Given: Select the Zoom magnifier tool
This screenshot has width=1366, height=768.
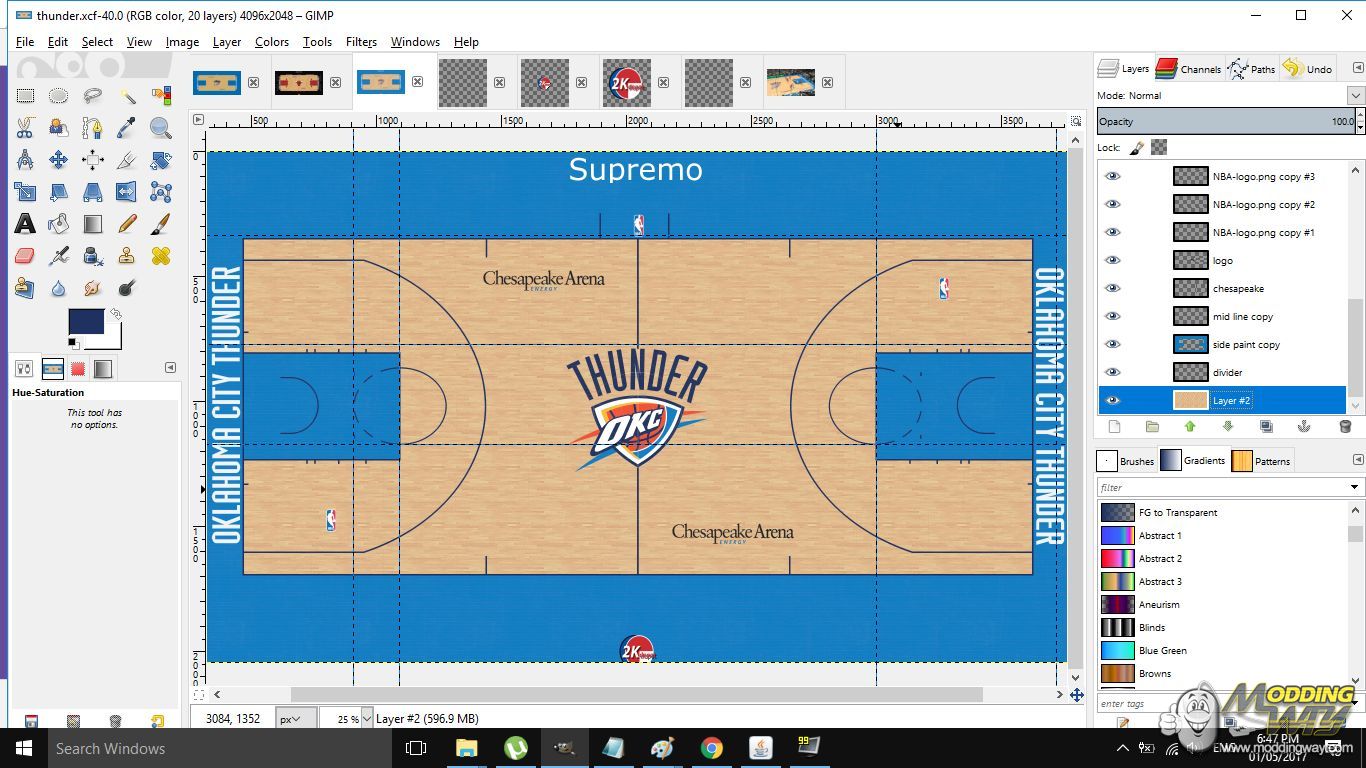Looking at the screenshot, I should (x=160, y=128).
